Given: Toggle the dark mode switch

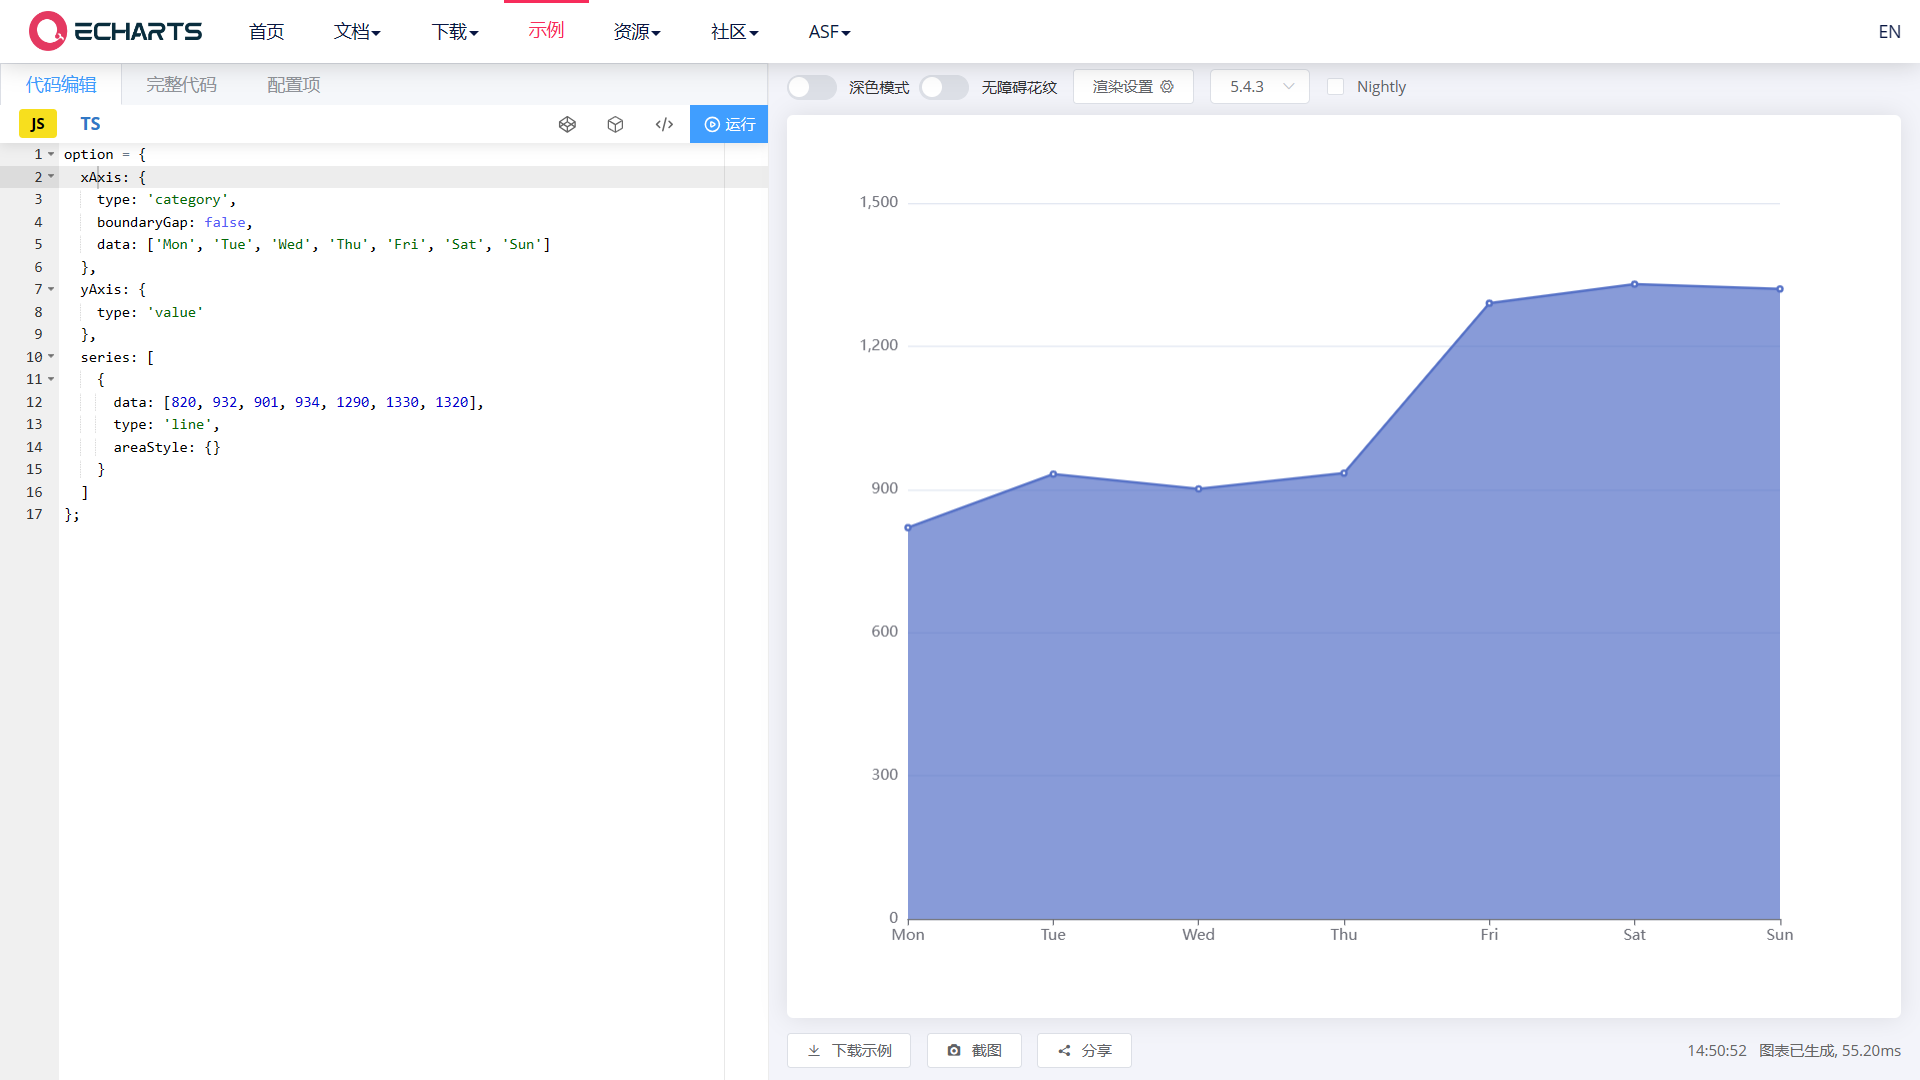Looking at the screenshot, I should pyautogui.click(x=811, y=87).
